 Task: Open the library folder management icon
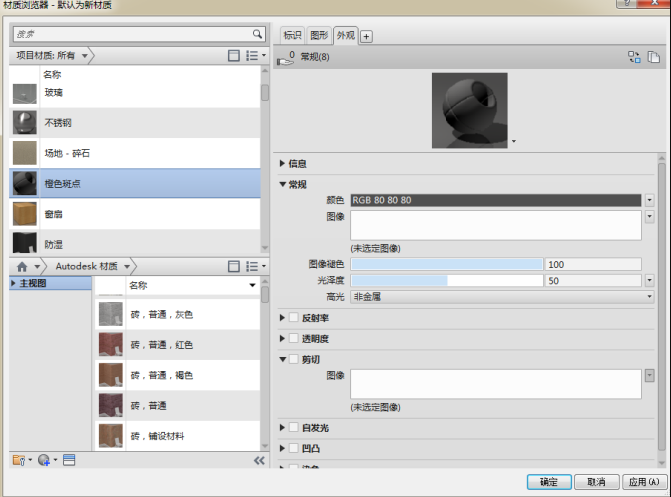click(22, 461)
